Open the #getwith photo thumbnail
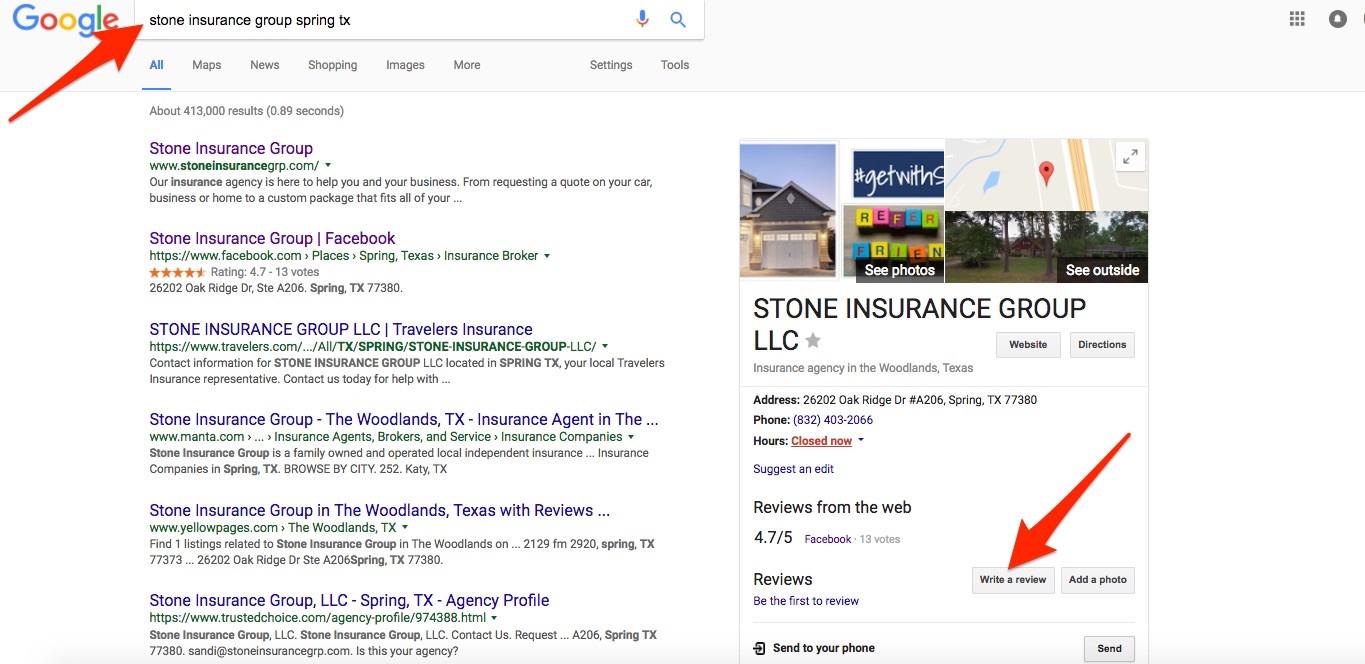The width and height of the screenshot is (1365, 664). (x=898, y=174)
